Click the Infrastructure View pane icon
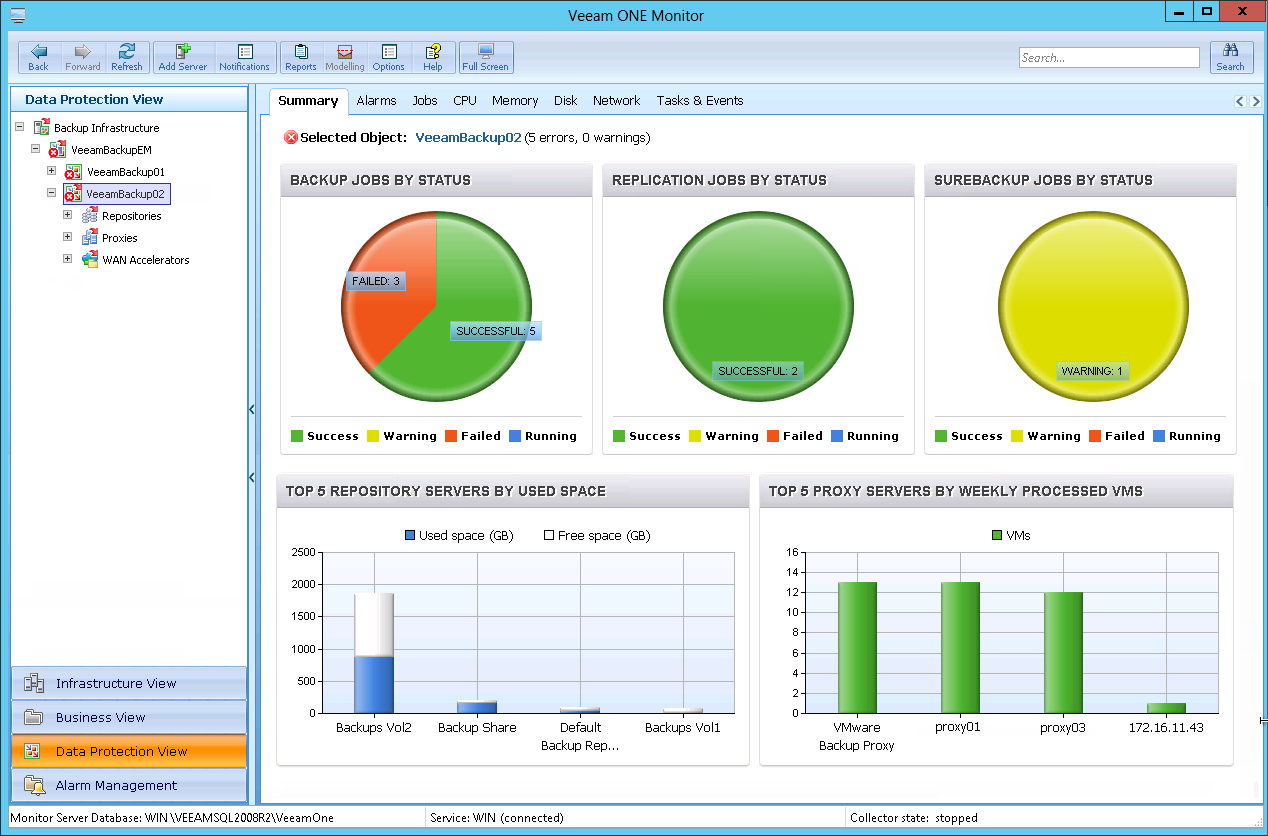1268x836 pixels. pos(34,684)
